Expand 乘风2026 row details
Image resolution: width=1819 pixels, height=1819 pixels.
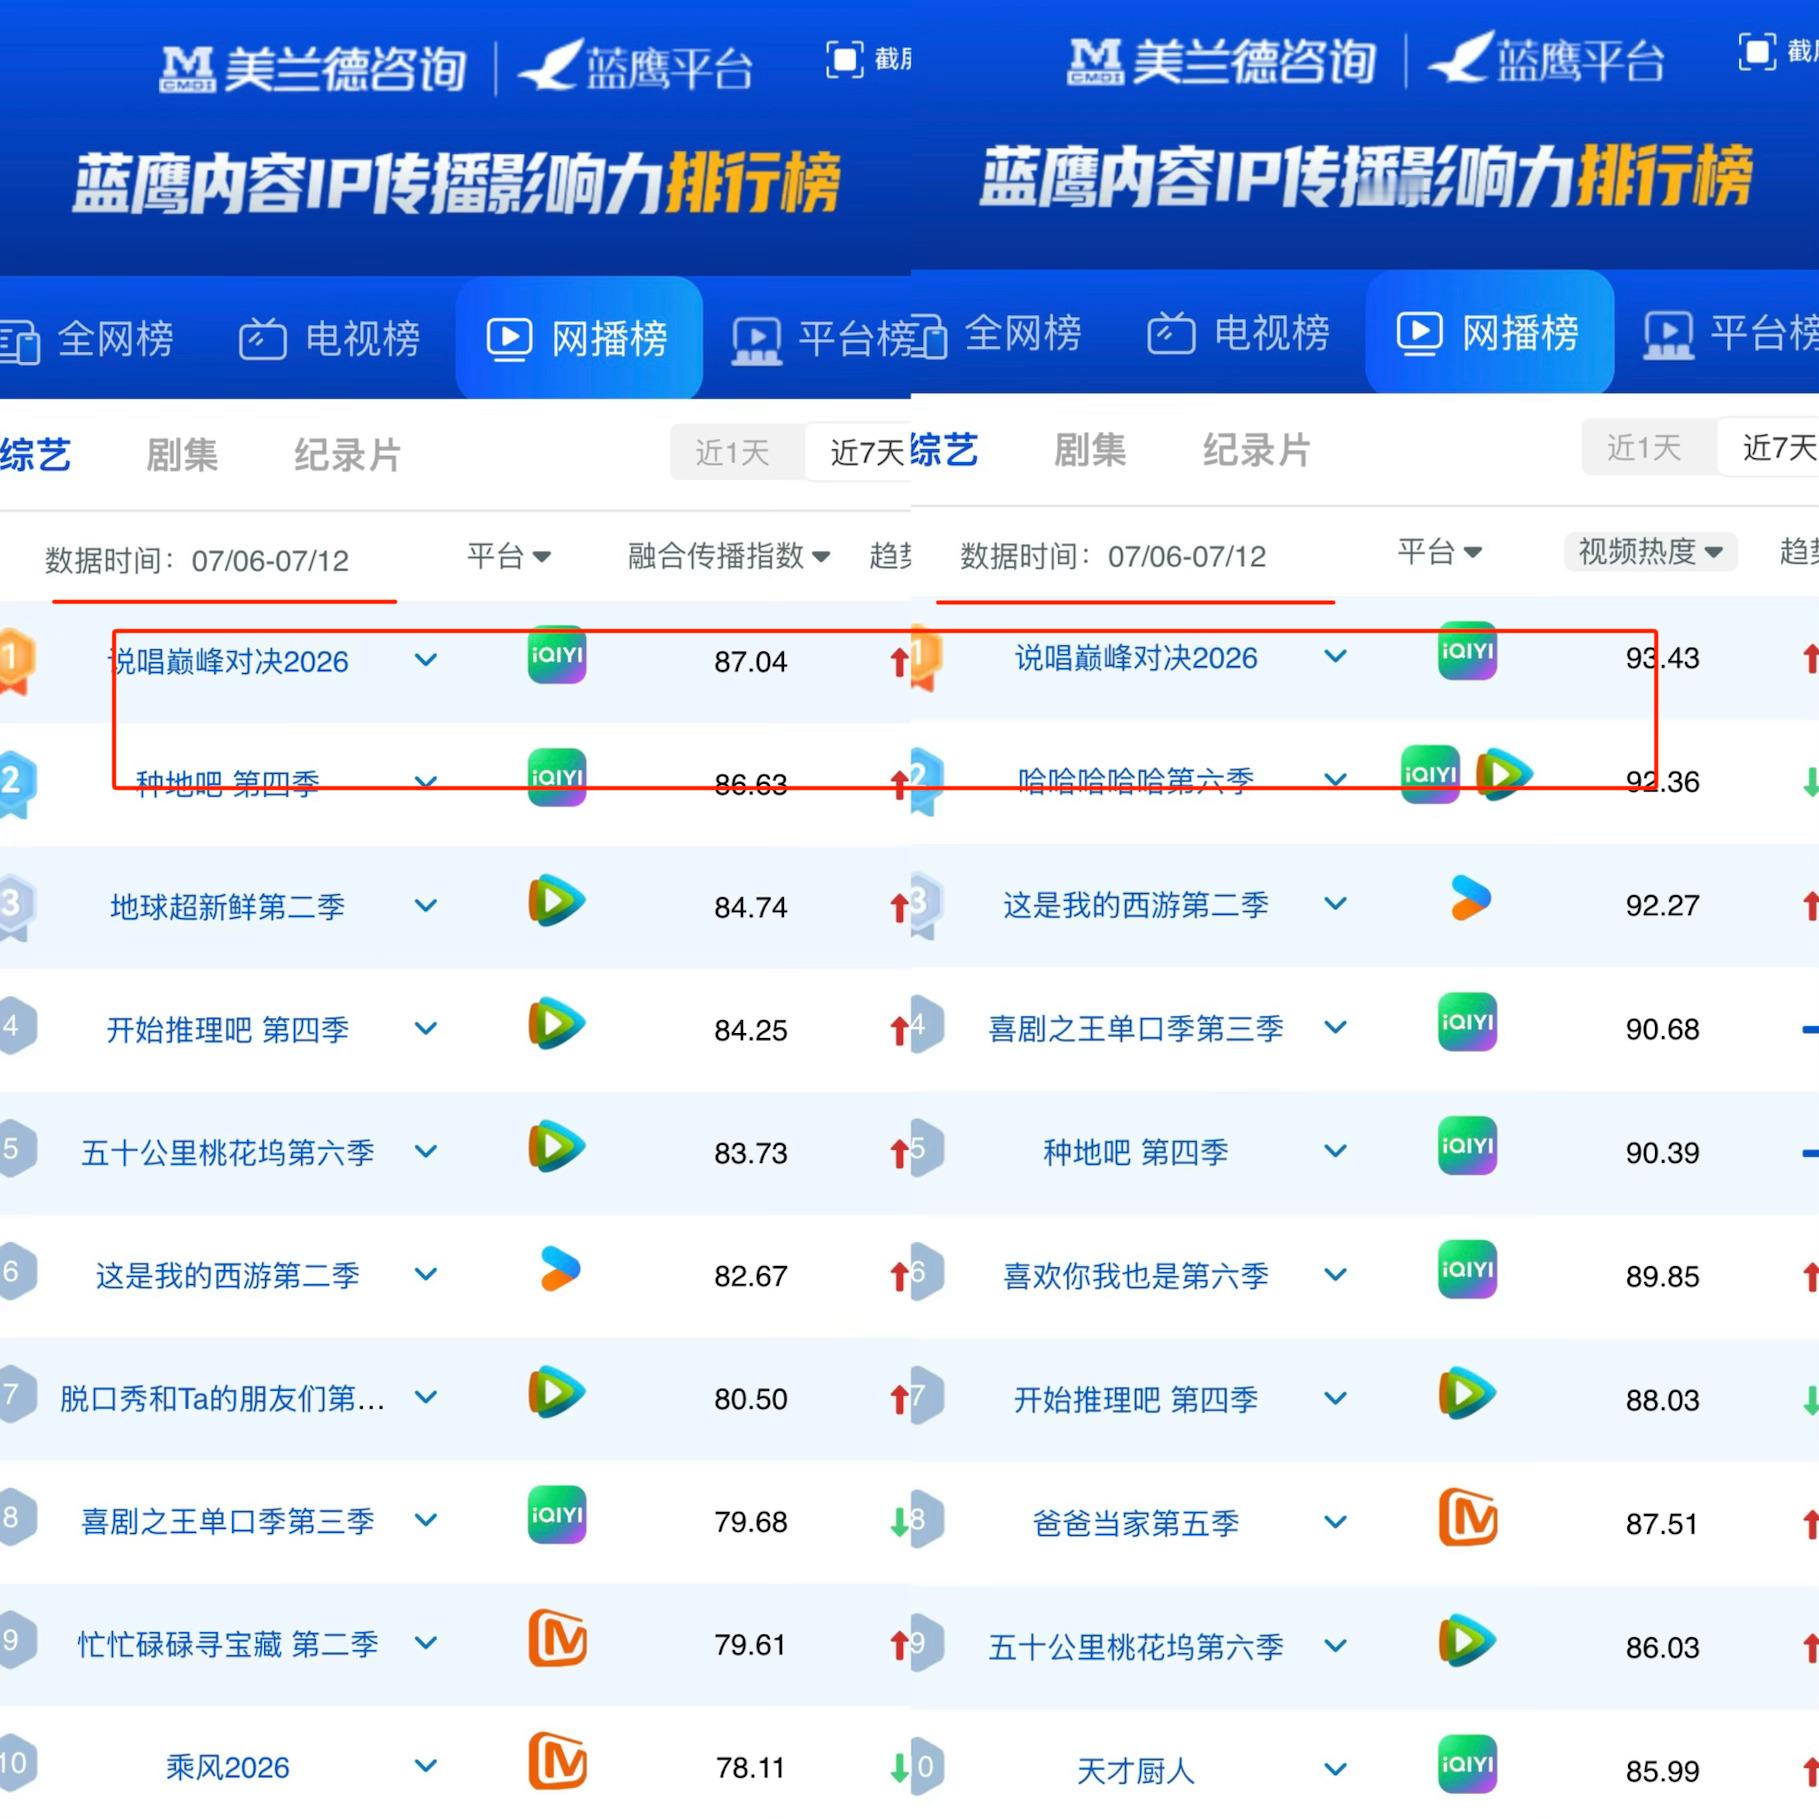point(426,1766)
